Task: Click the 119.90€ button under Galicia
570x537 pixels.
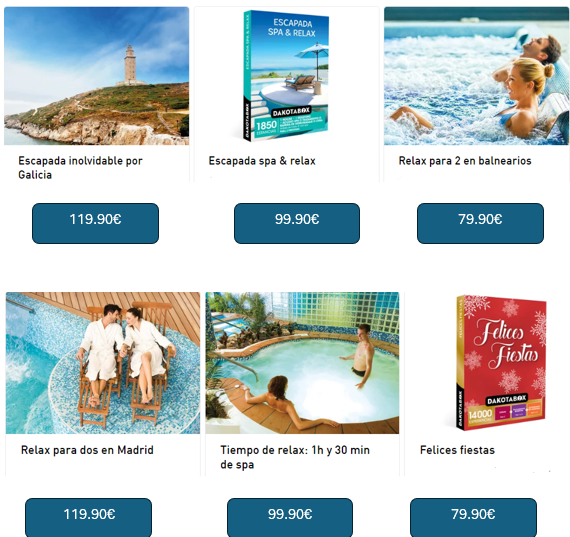Action: pyautogui.click(x=96, y=223)
